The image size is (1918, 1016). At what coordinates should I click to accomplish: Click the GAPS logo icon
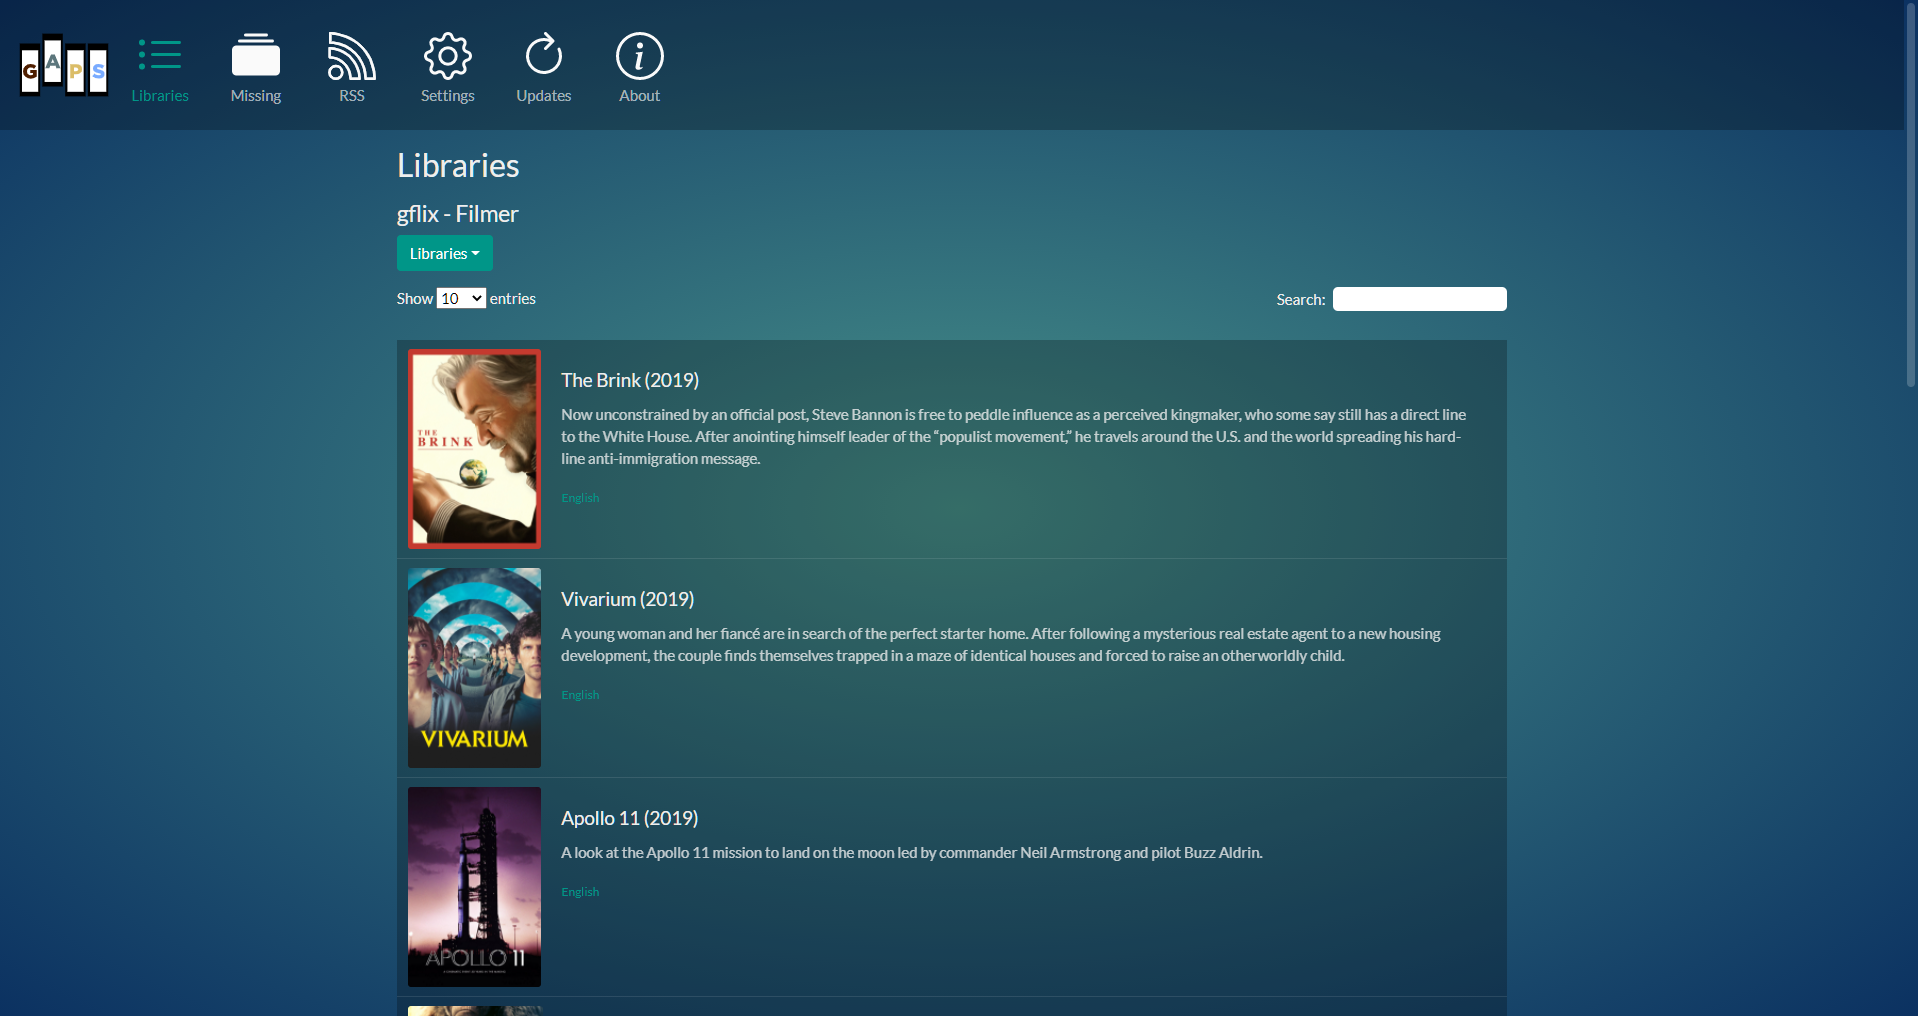click(64, 66)
